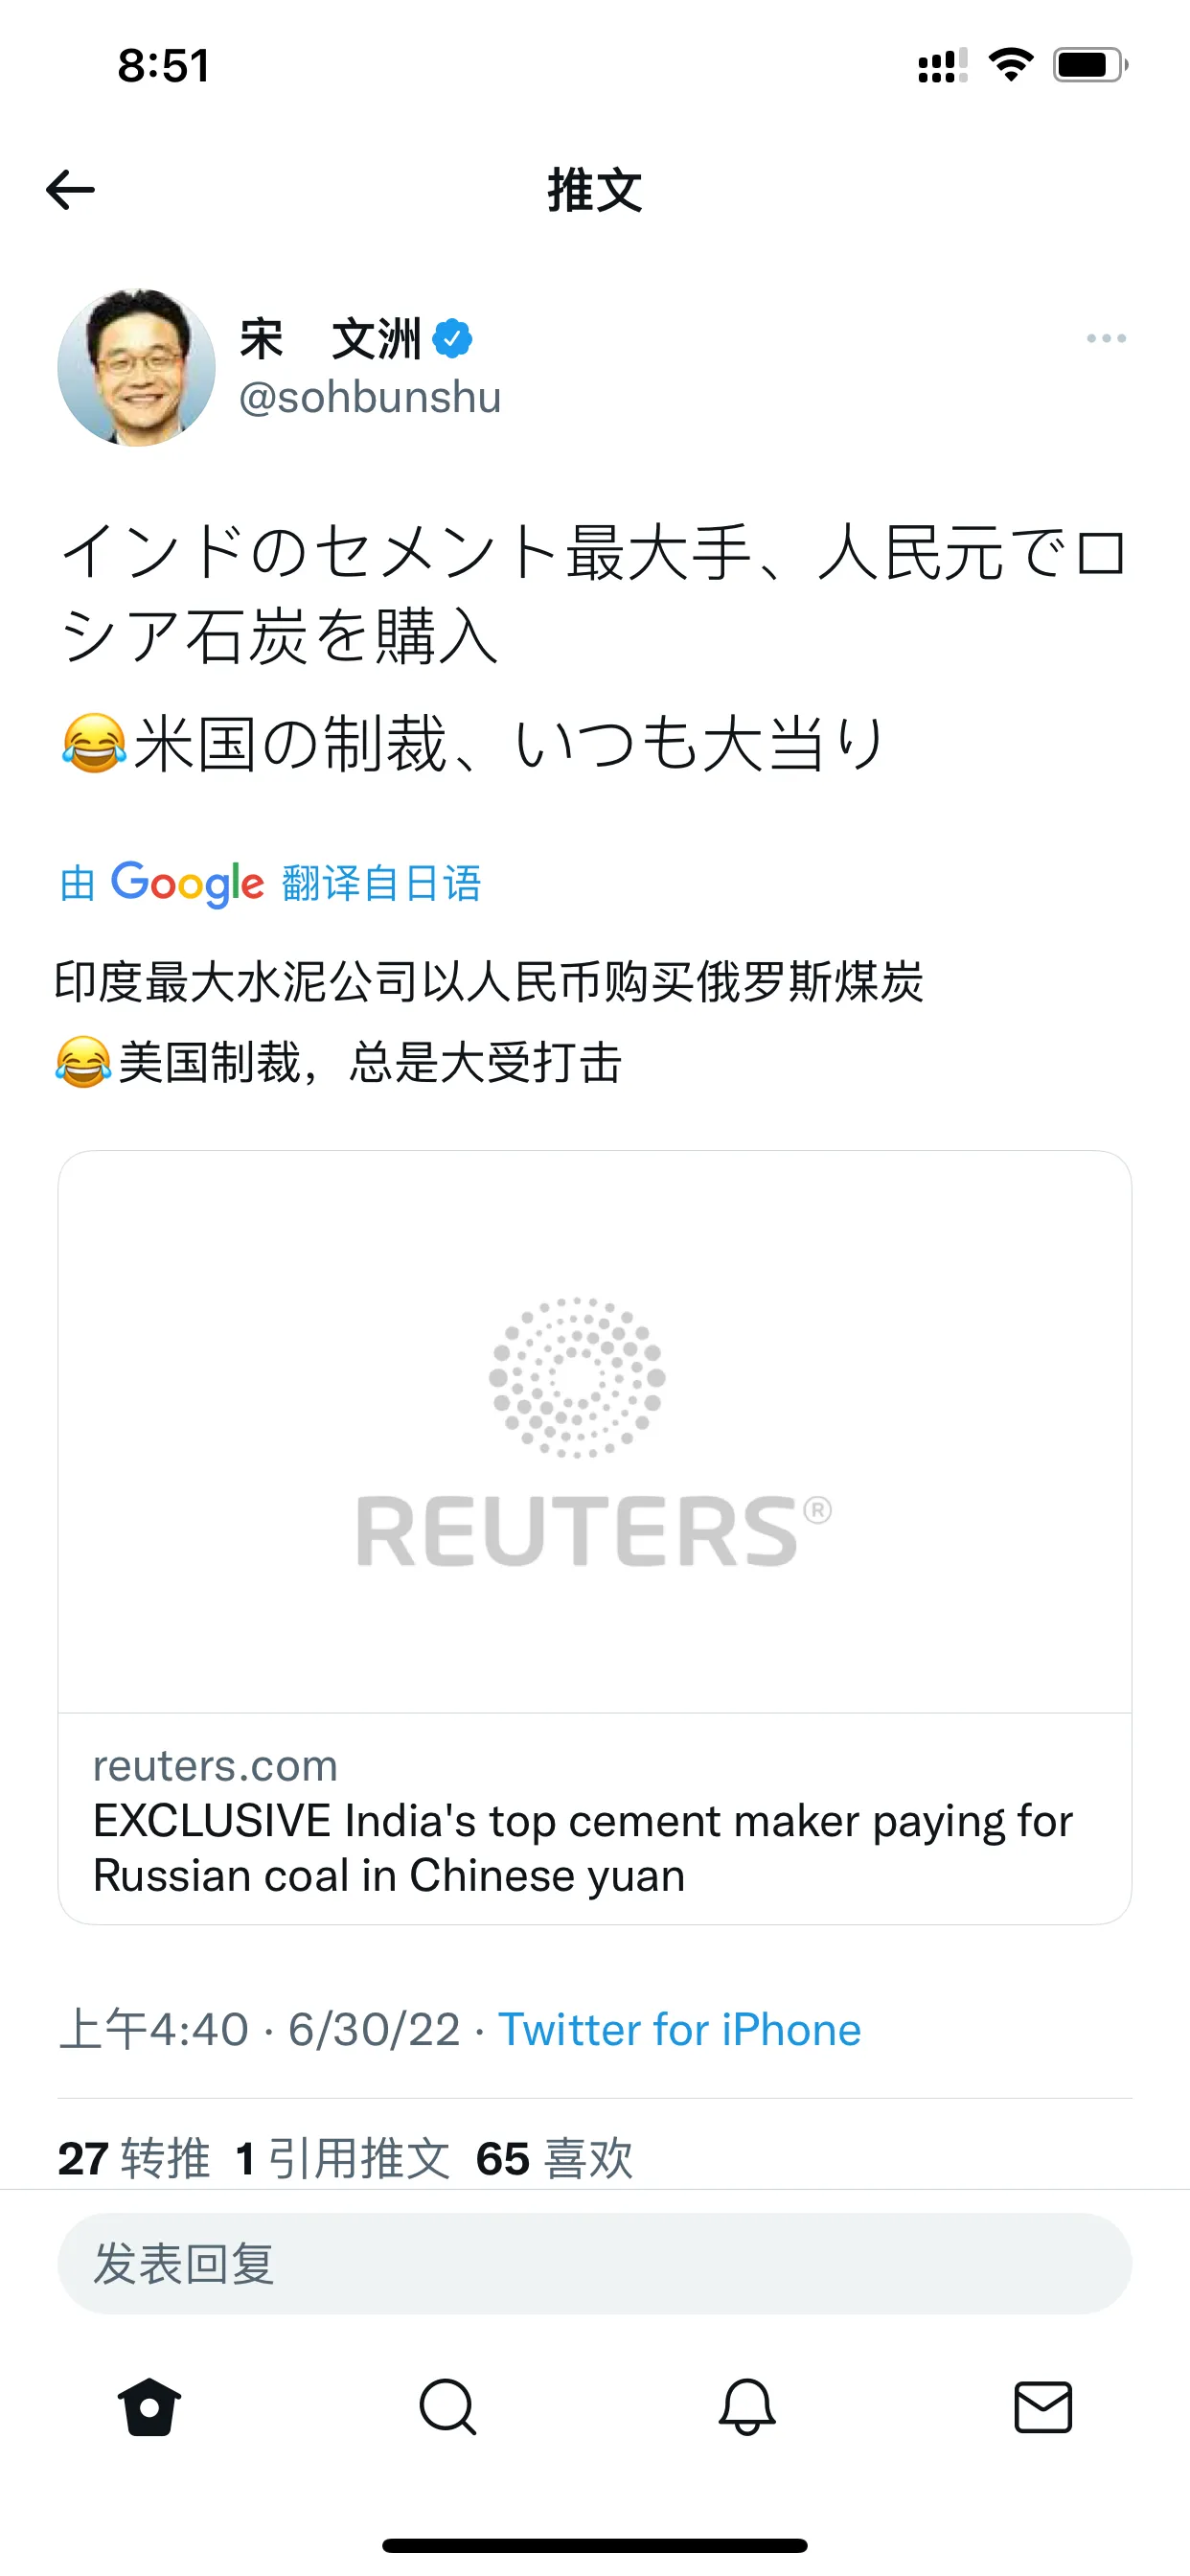Tap the Google translation attribution link
The image size is (1190, 2576).
point(270,884)
